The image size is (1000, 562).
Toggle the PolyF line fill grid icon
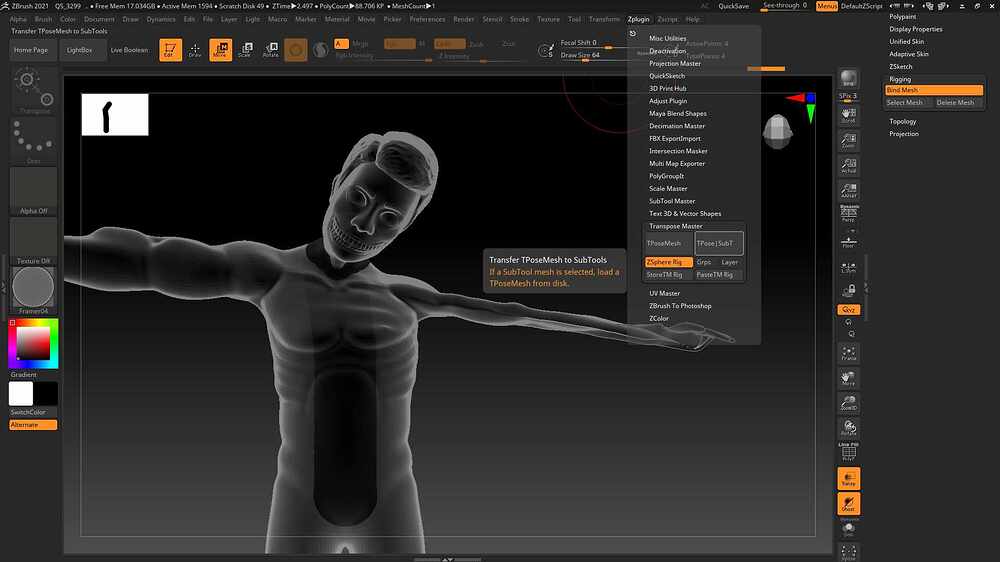coord(849,452)
